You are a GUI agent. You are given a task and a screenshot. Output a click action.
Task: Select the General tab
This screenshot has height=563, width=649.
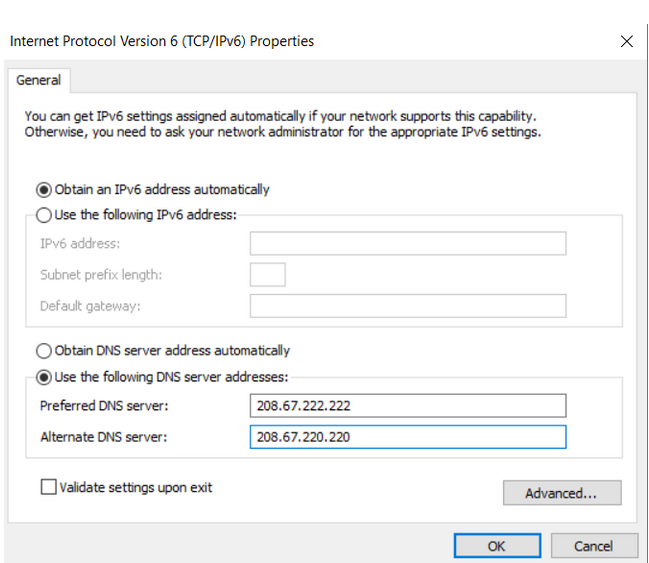click(38, 80)
